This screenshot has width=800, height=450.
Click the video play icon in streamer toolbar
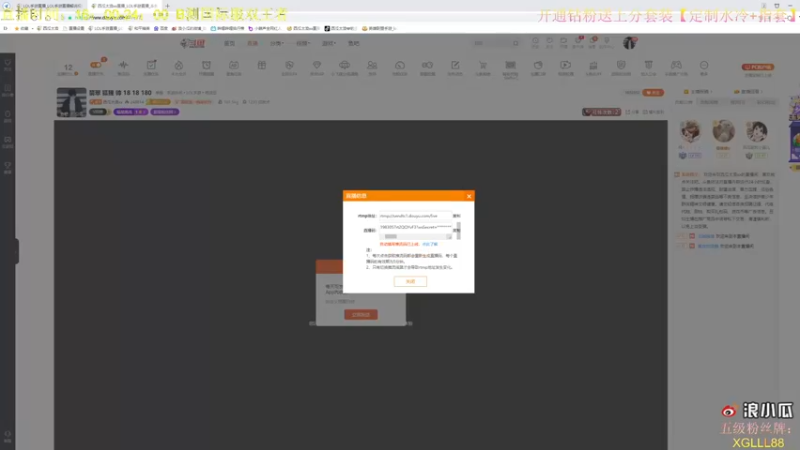(x=565, y=67)
